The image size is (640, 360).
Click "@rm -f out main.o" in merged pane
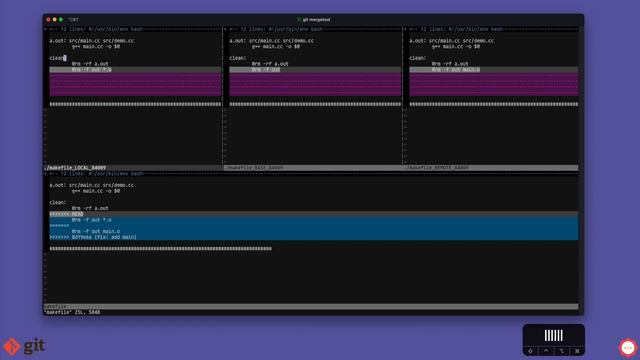tap(96, 231)
